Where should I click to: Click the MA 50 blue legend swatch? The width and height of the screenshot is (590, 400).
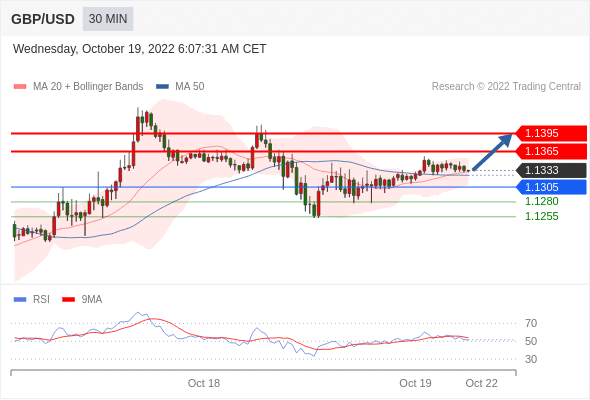(x=162, y=87)
